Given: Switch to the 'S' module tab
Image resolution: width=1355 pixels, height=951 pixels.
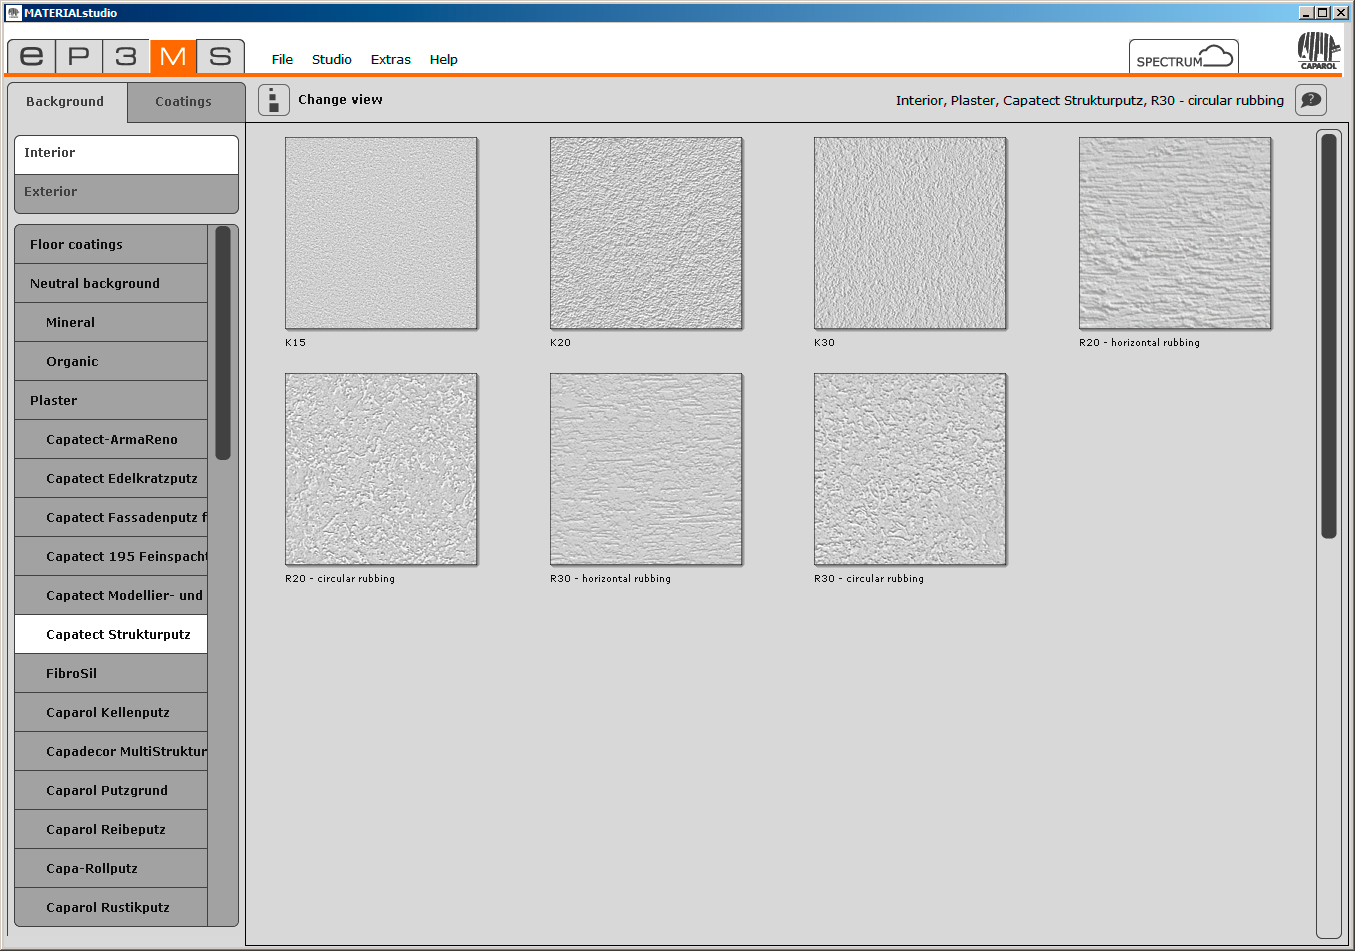Looking at the screenshot, I should [x=220, y=56].
